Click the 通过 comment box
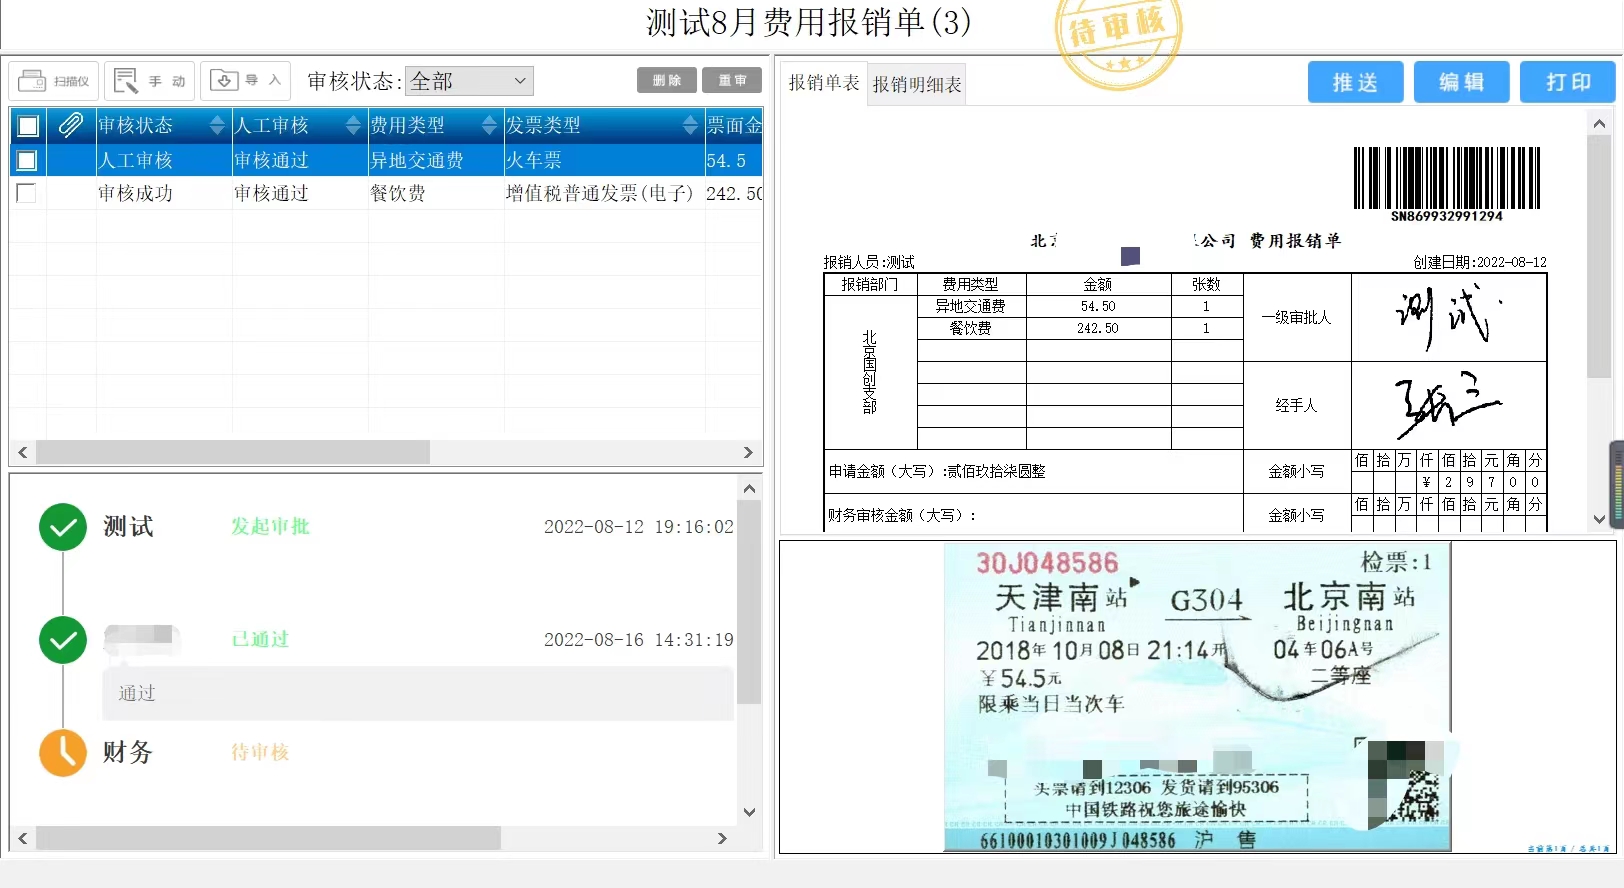Screen dimensions: 1624x888 click(x=418, y=693)
